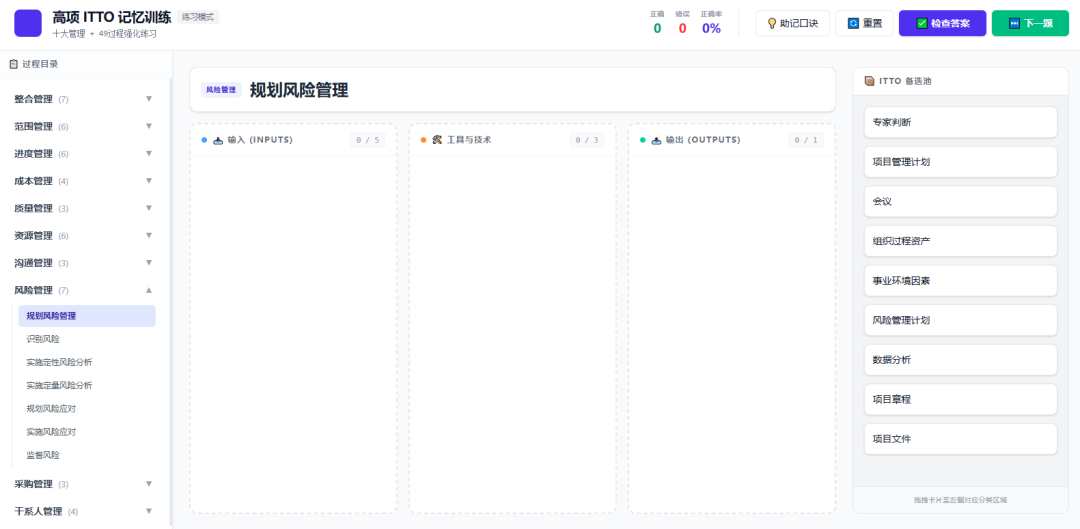Image resolution: width=1080 pixels, height=529 pixels.
Task: Click the lightbulb icon in 助记口诀
Action: [x=771, y=23]
